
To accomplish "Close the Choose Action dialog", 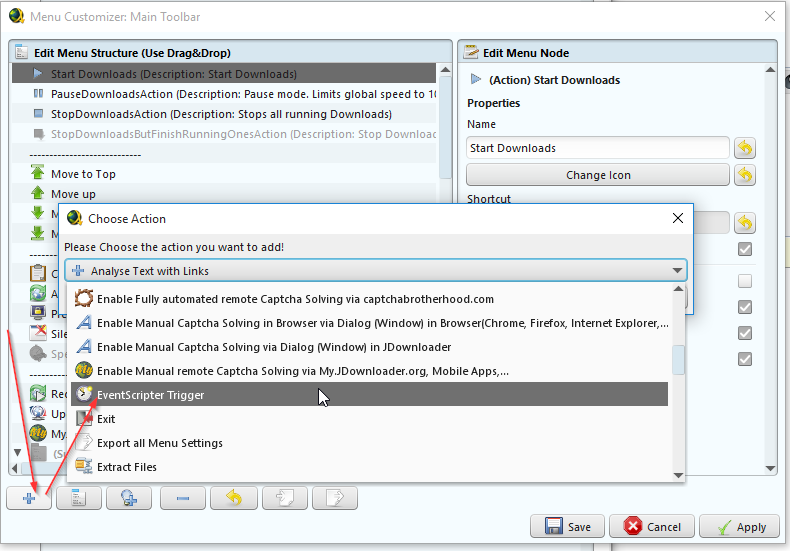I will 678,218.
